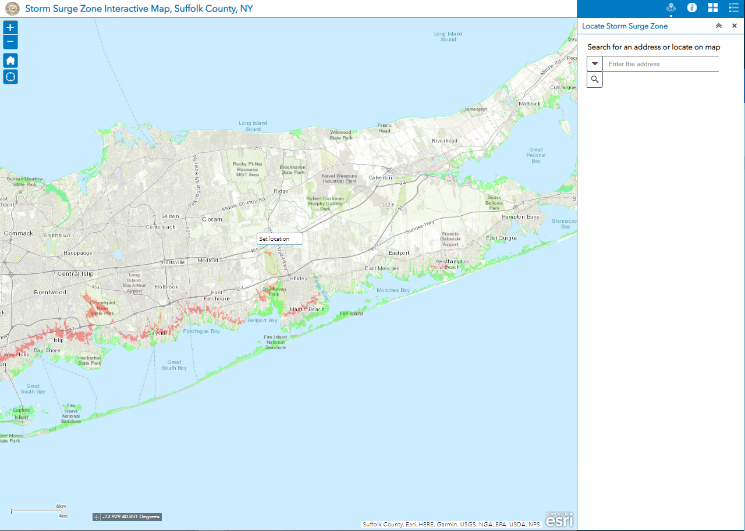
Task: Click the Eastport map label
Action: (399, 253)
